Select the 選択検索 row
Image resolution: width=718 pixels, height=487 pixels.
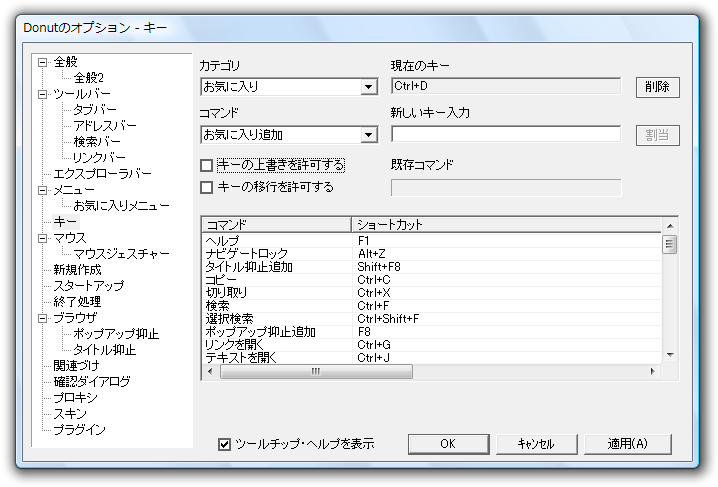click(x=432, y=319)
